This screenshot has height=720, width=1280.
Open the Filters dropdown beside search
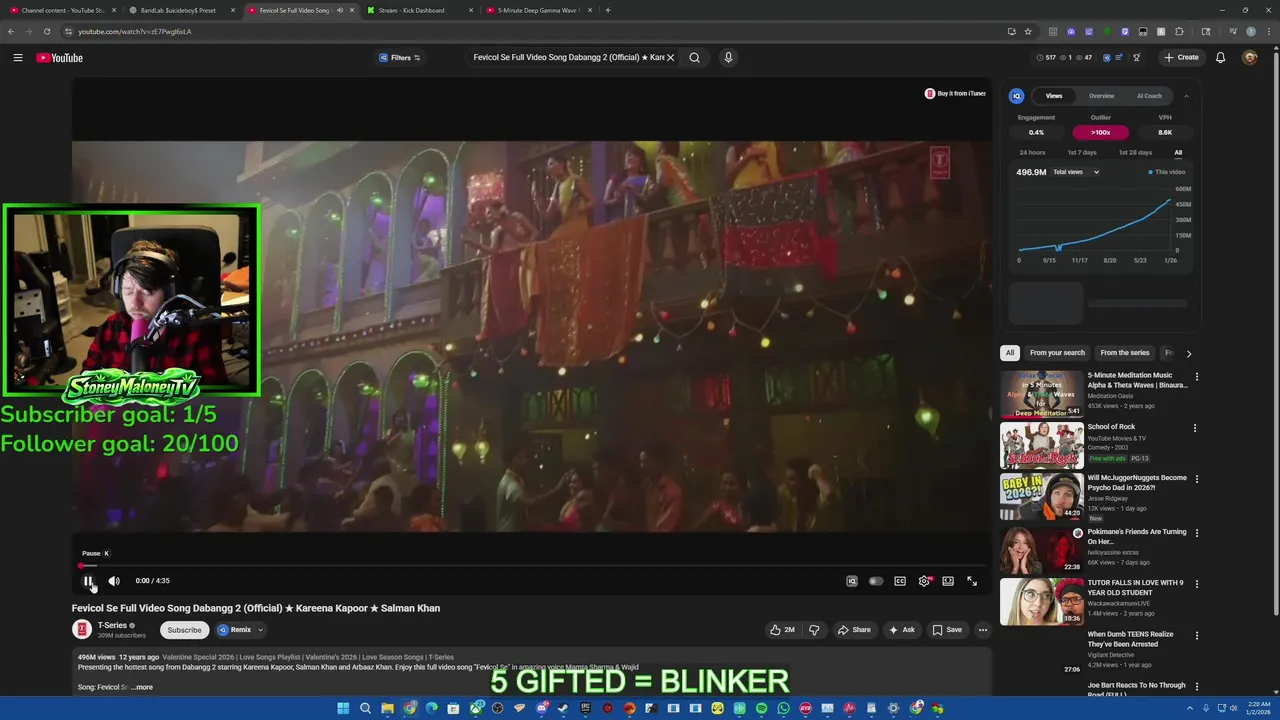[399, 58]
